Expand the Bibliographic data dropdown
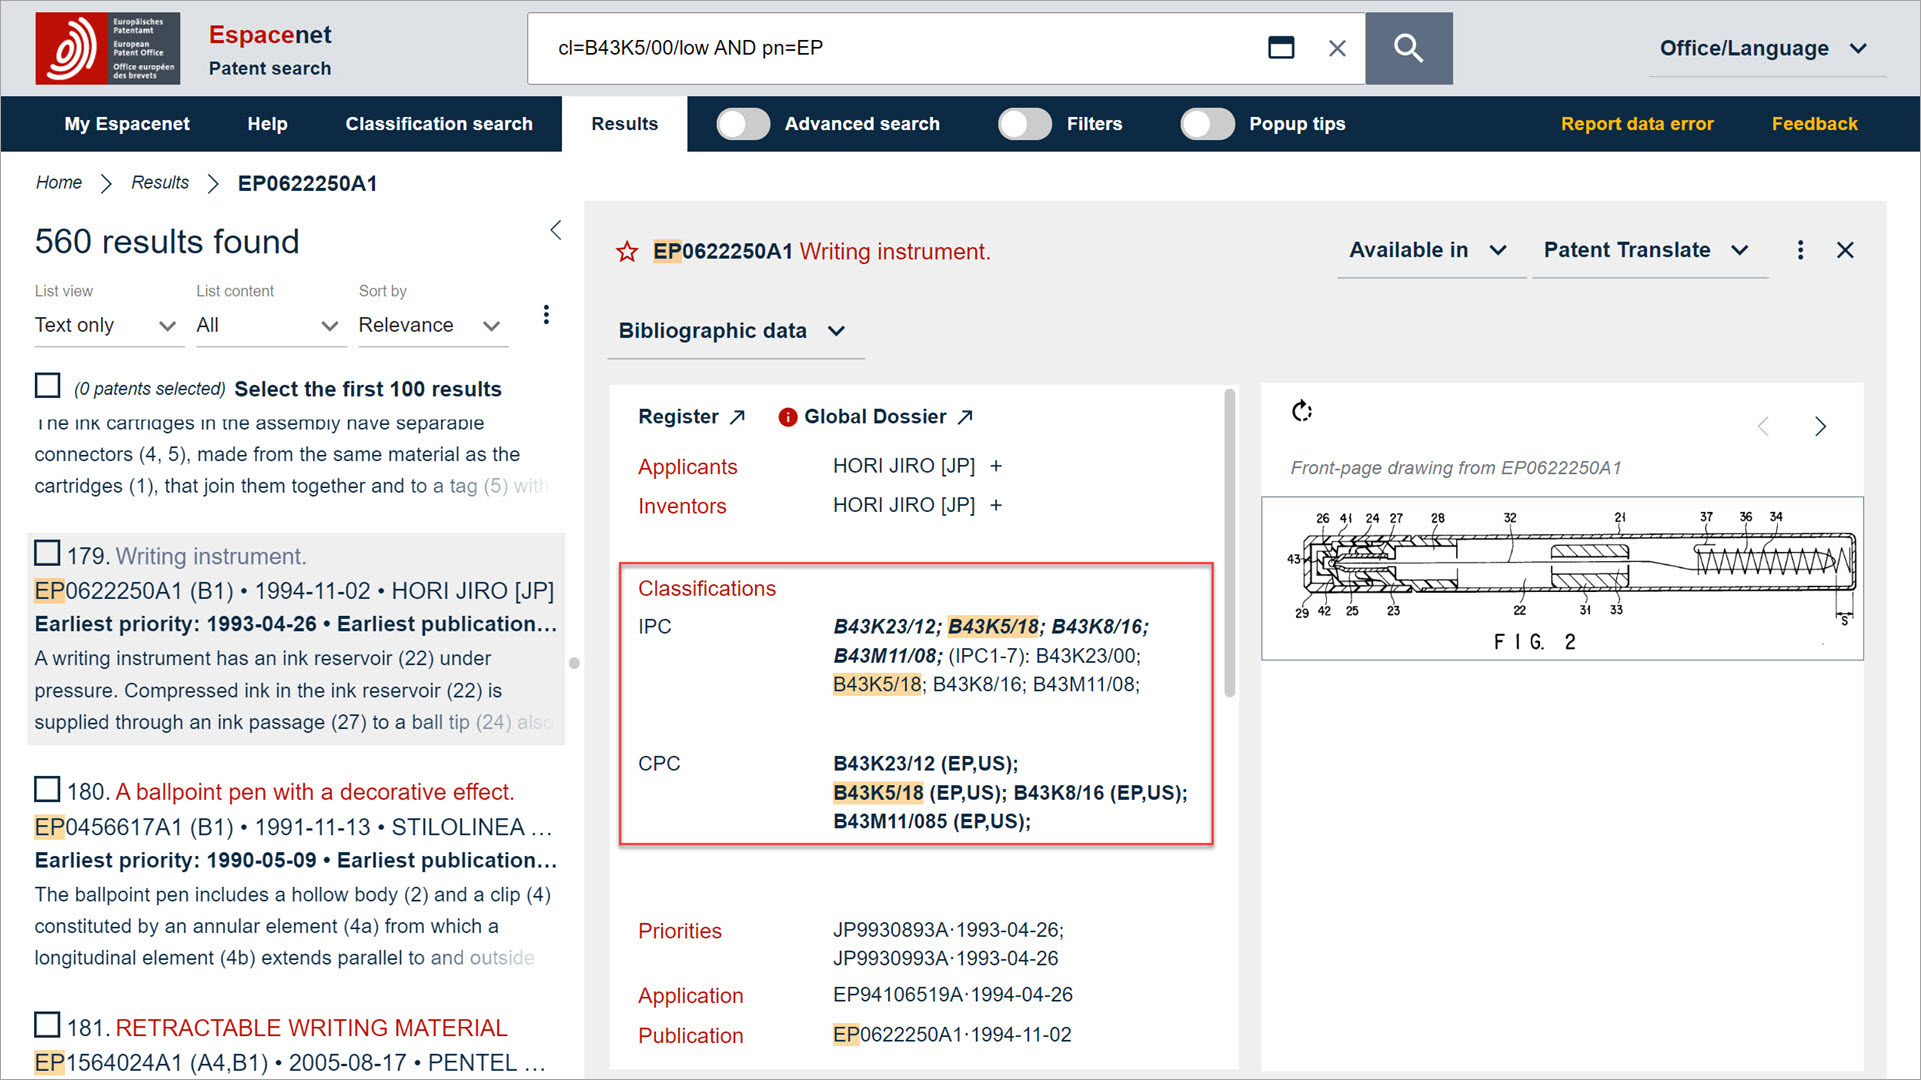The height and width of the screenshot is (1080, 1921). pos(732,331)
